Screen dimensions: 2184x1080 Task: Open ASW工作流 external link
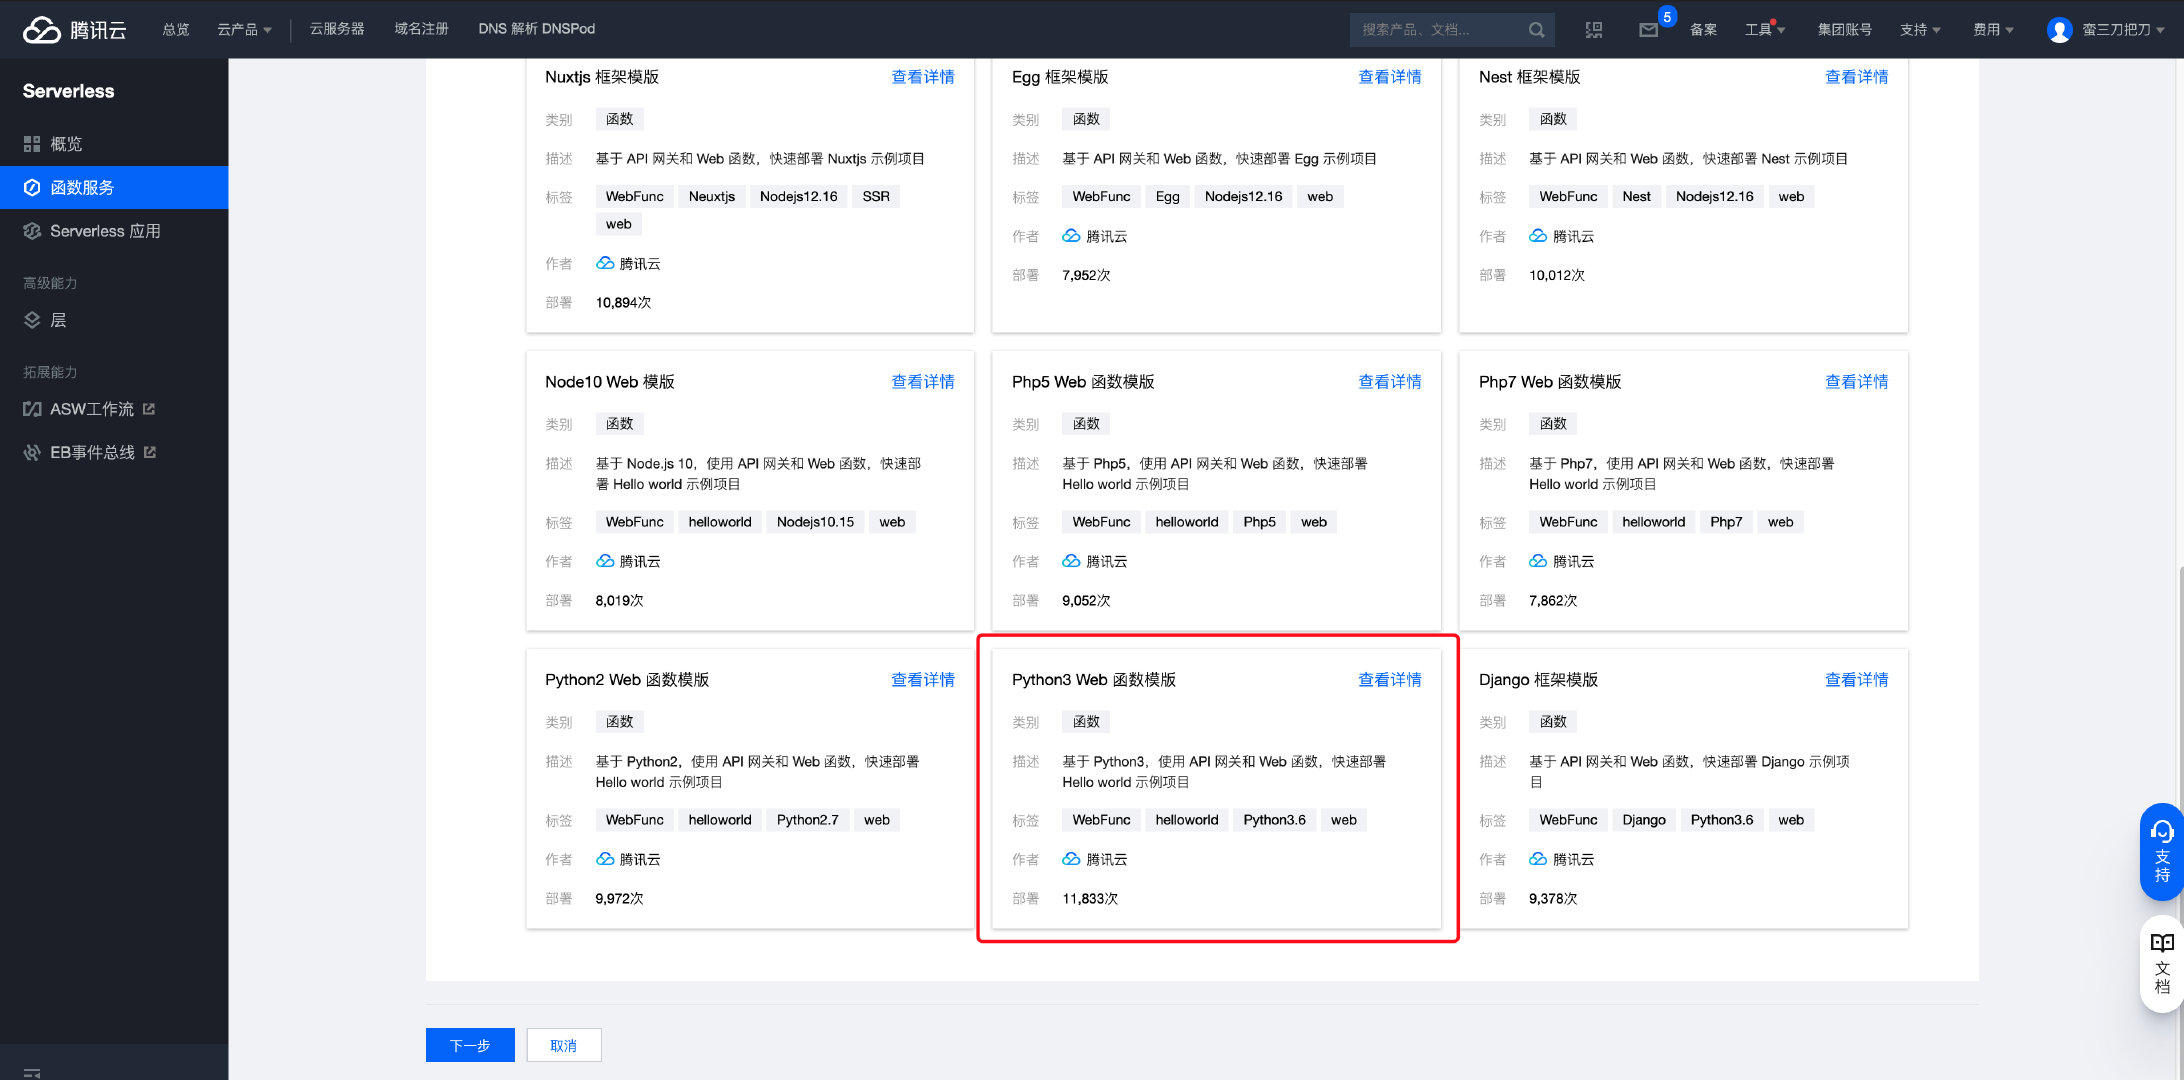coord(91,409)
